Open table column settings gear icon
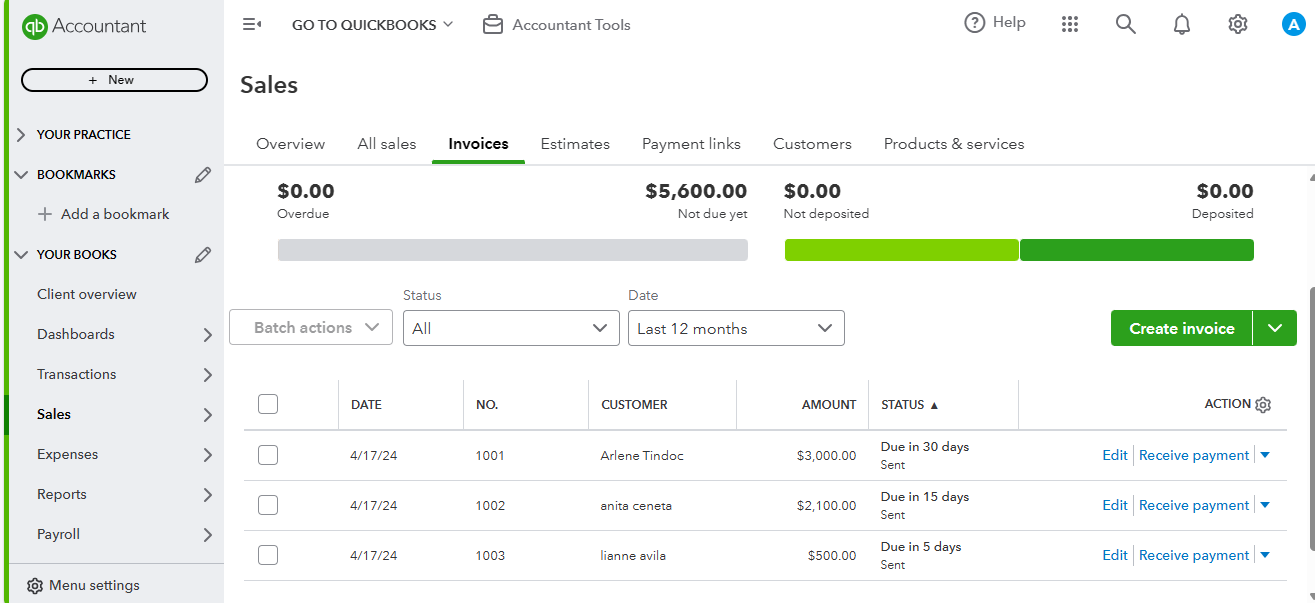Screen dimensions: 1315x603 [x=1263, y=405]
